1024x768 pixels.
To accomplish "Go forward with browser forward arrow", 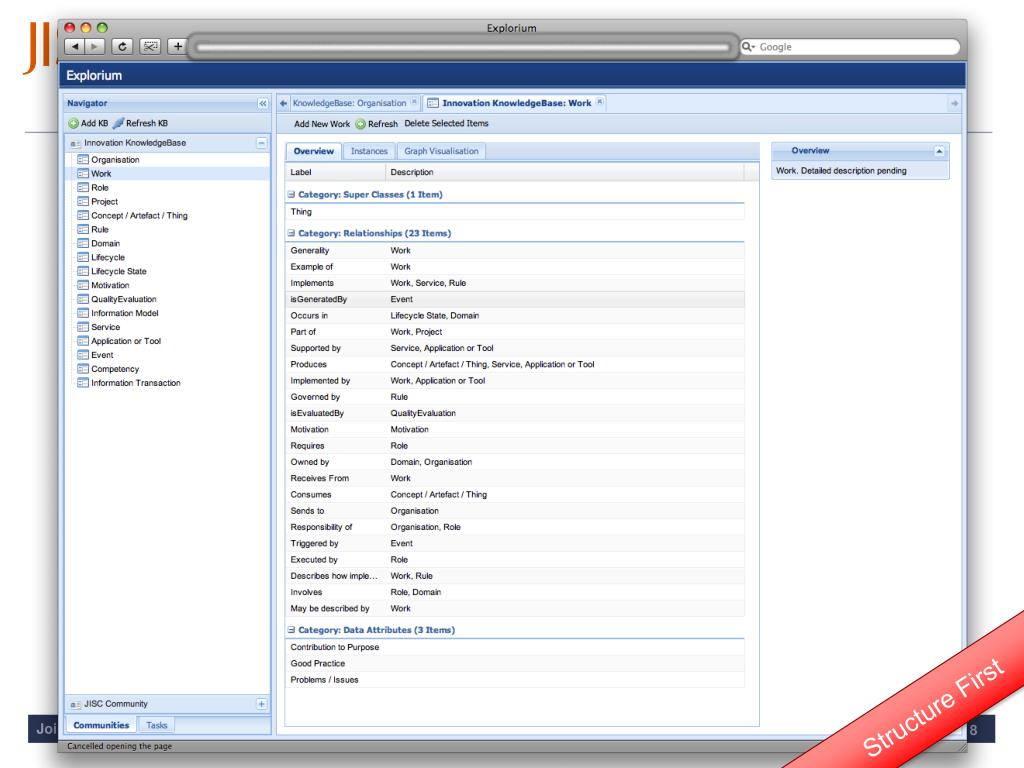I will pyautogui.click(x=95, y=46).
